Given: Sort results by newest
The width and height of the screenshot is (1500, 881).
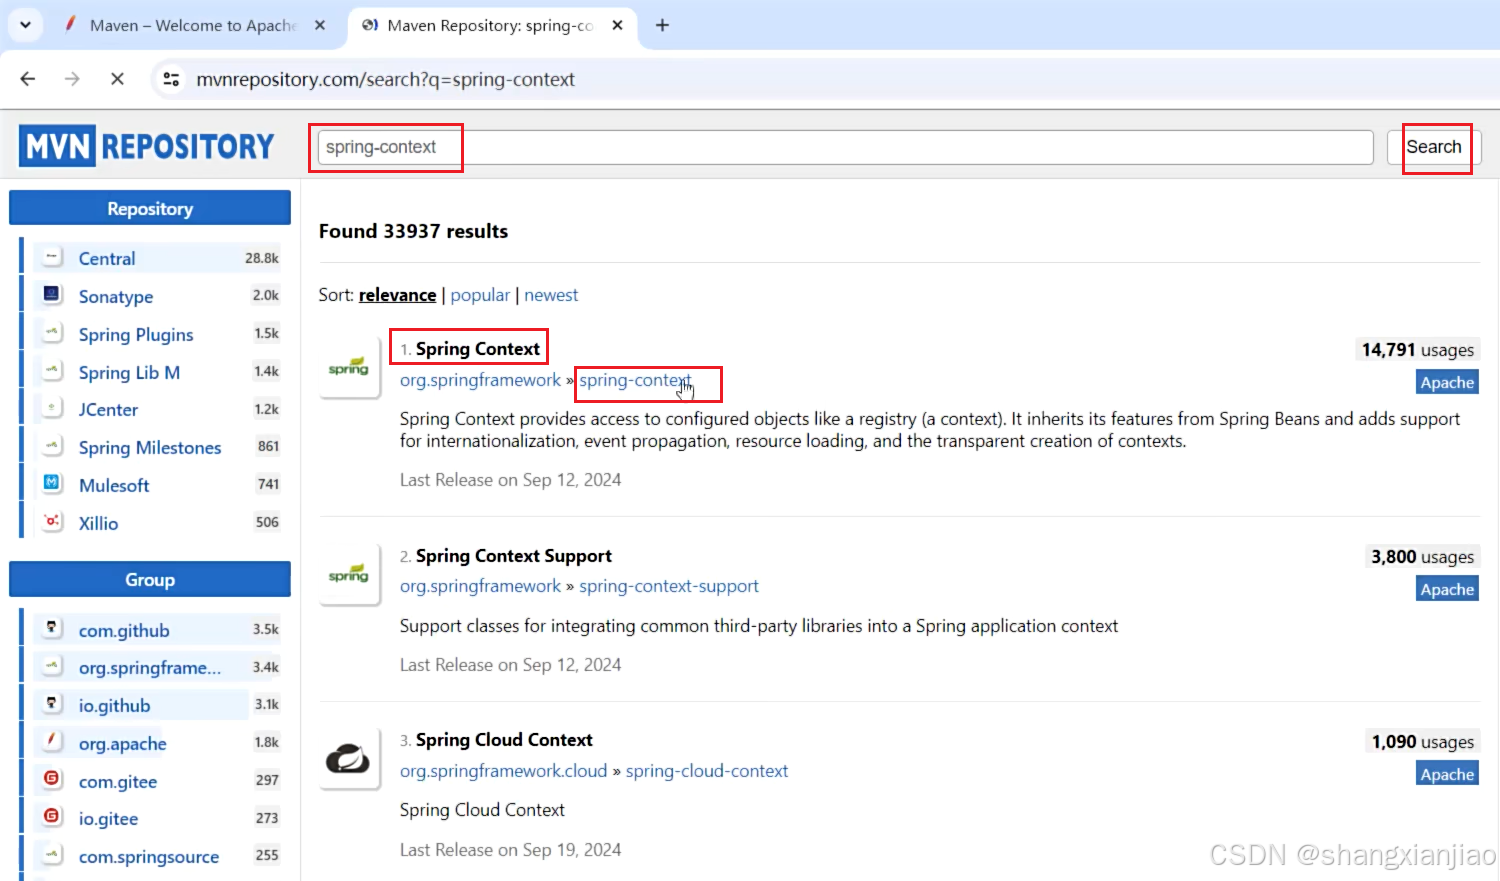Looking at the screenshot, I should coord(551,295).
